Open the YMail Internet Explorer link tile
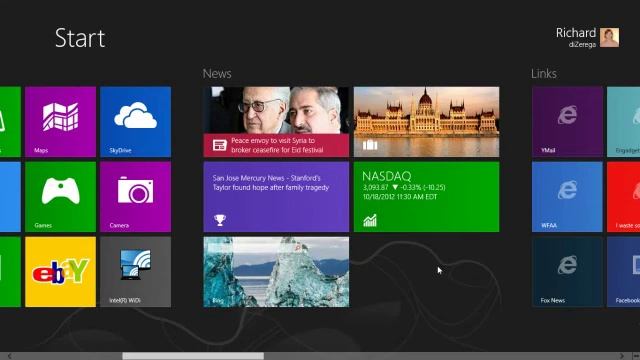The width and height of the screenshot is (640, 360). [x=567, y=122]
